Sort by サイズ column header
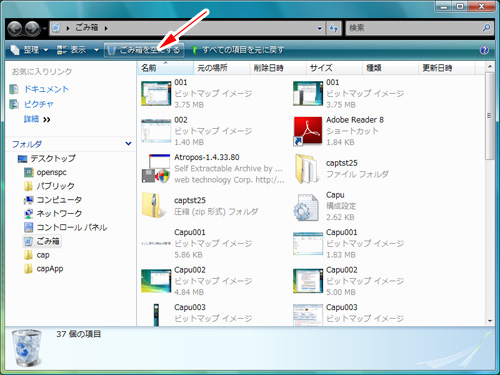The height and width of the screenshot is (375, 500). [334, 68]
